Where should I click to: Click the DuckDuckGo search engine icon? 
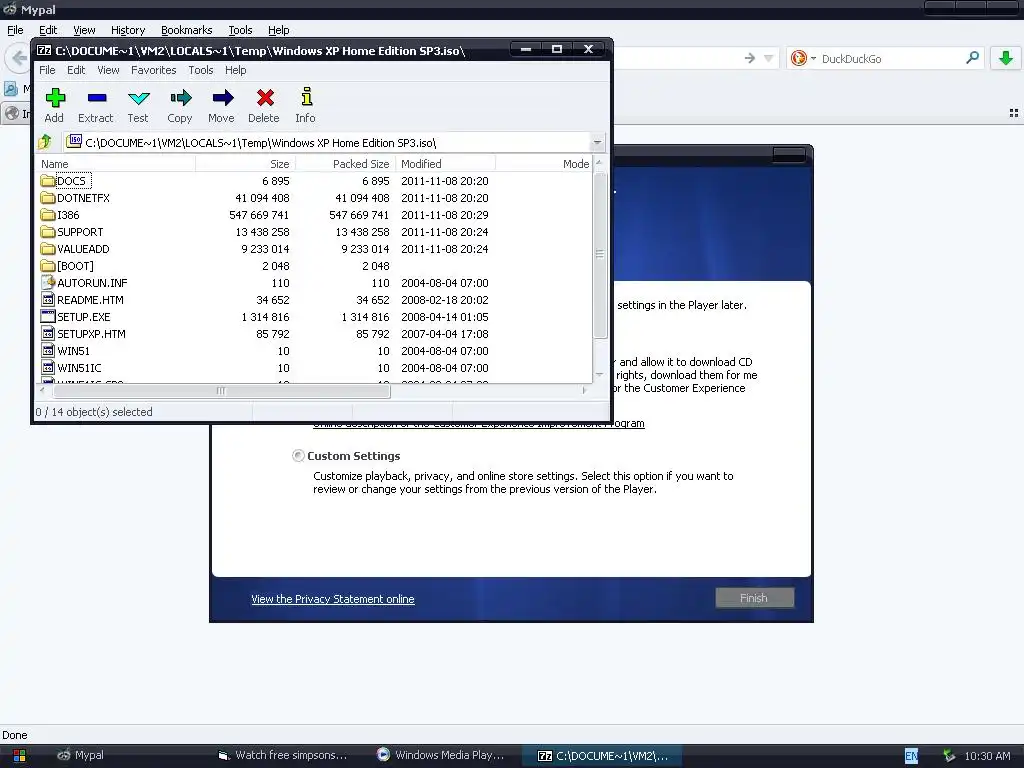coord(798,58)
